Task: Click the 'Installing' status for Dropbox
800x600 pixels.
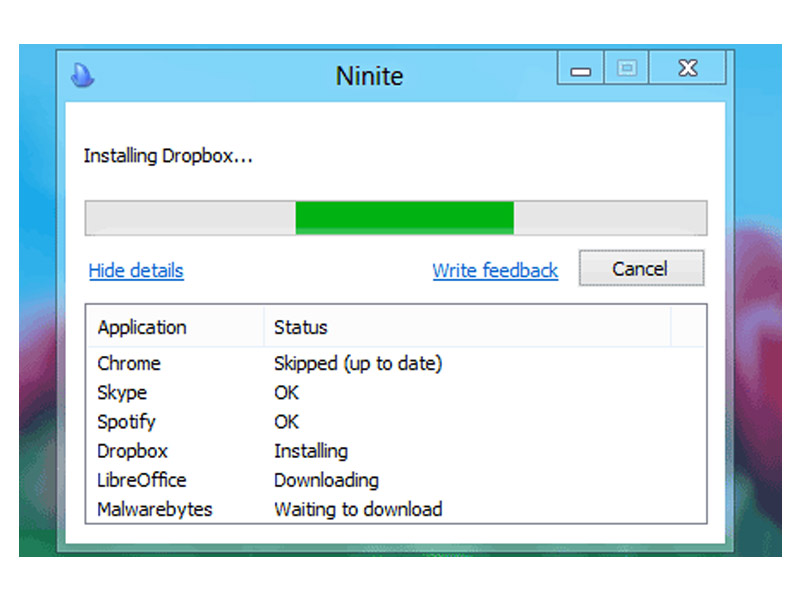Action: [x=311, y=451]
